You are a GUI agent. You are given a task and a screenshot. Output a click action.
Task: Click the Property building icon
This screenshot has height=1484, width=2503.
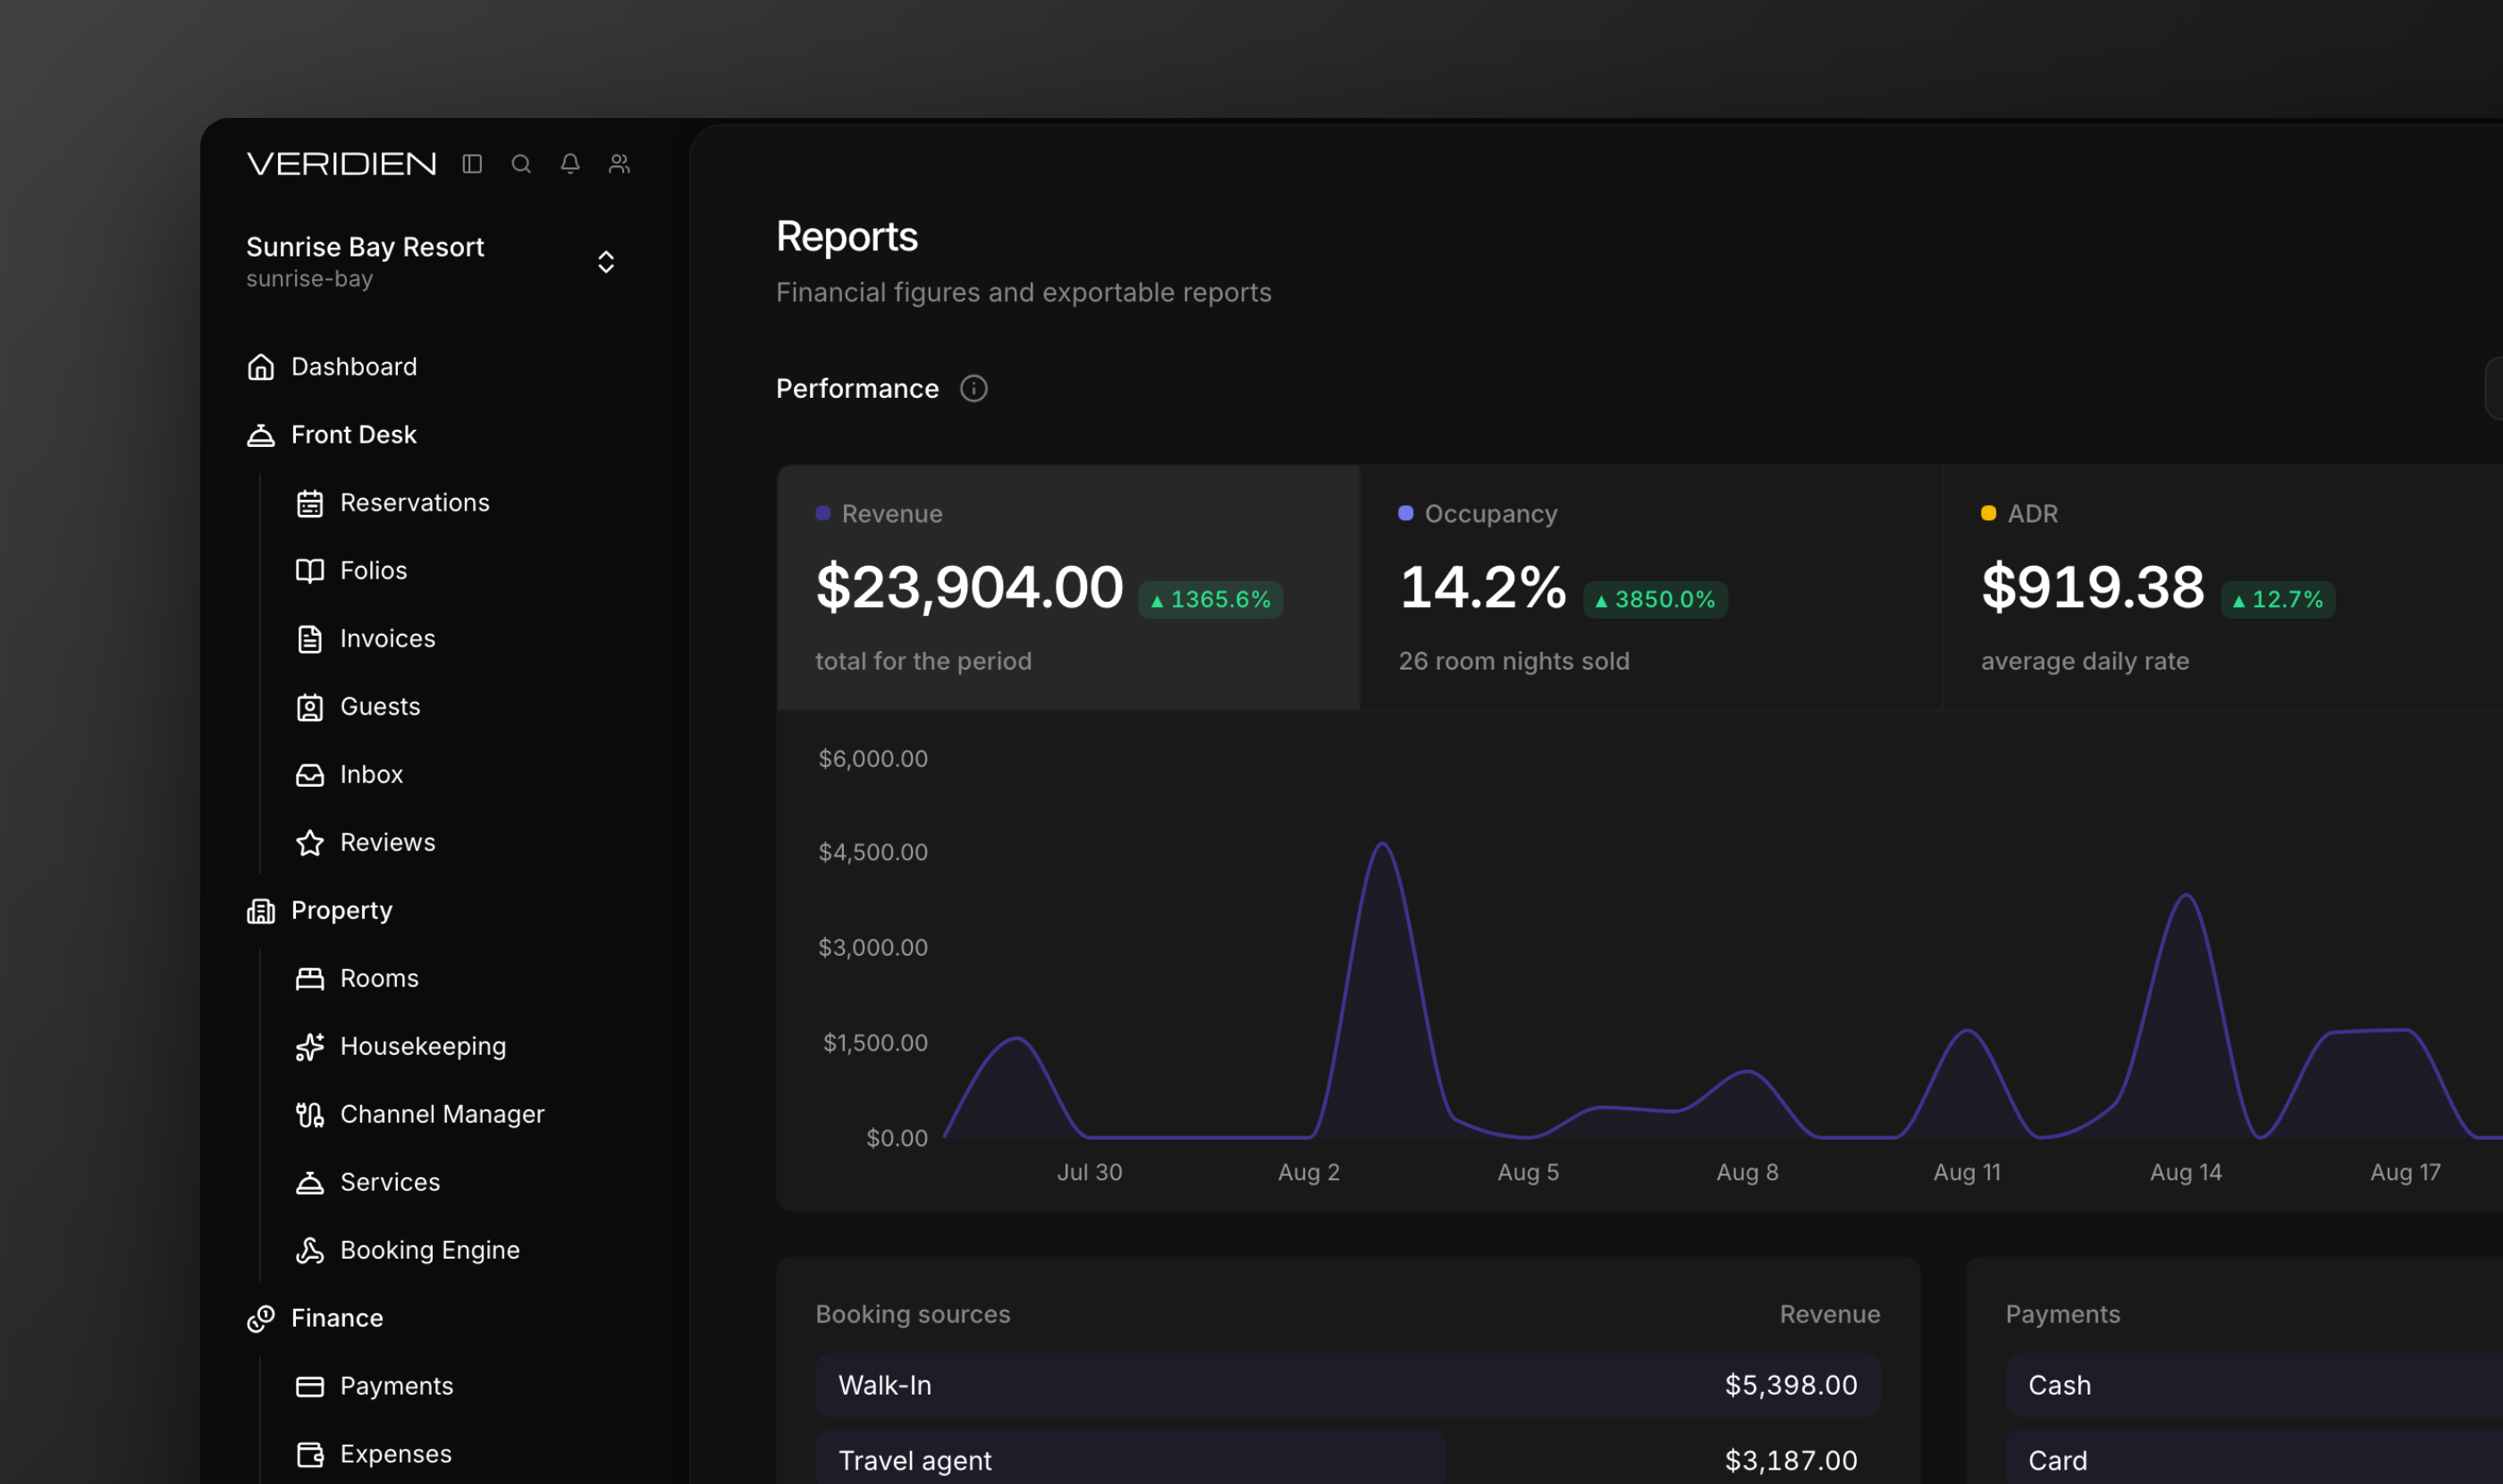tap(260, 911)
